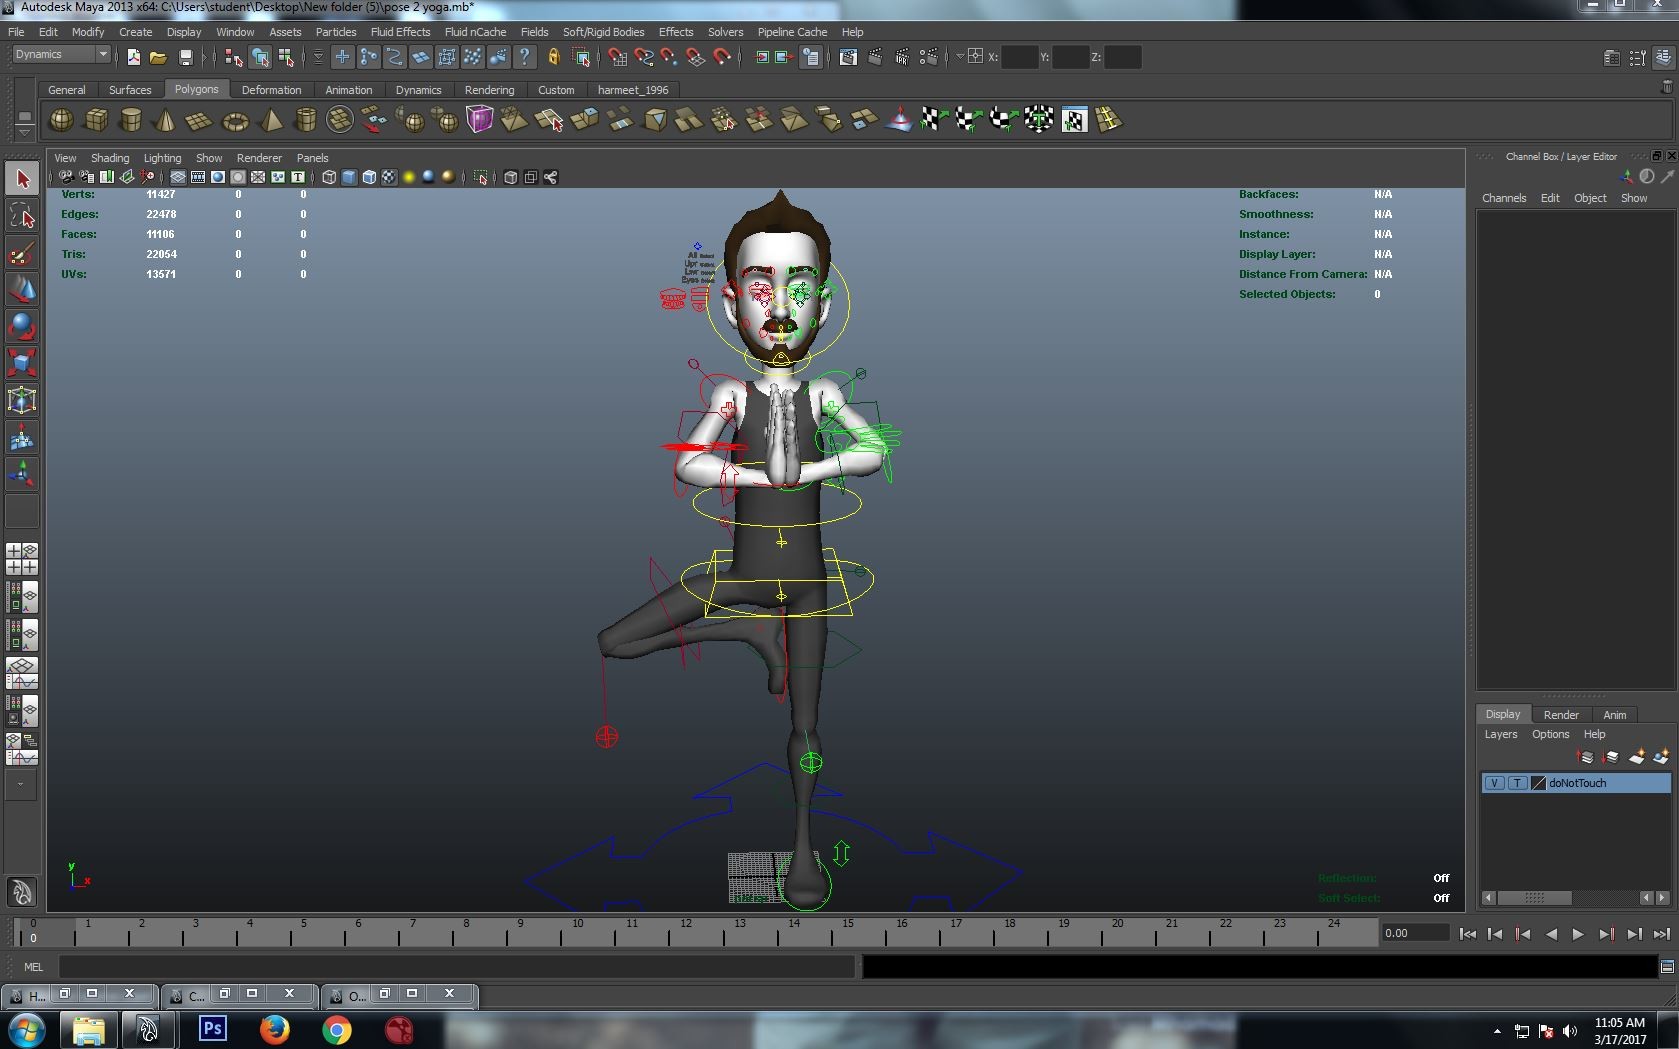Activate the Rotate tool in toolbox
Viewport: 1679px width, 1049px height.
pos(22,326)
